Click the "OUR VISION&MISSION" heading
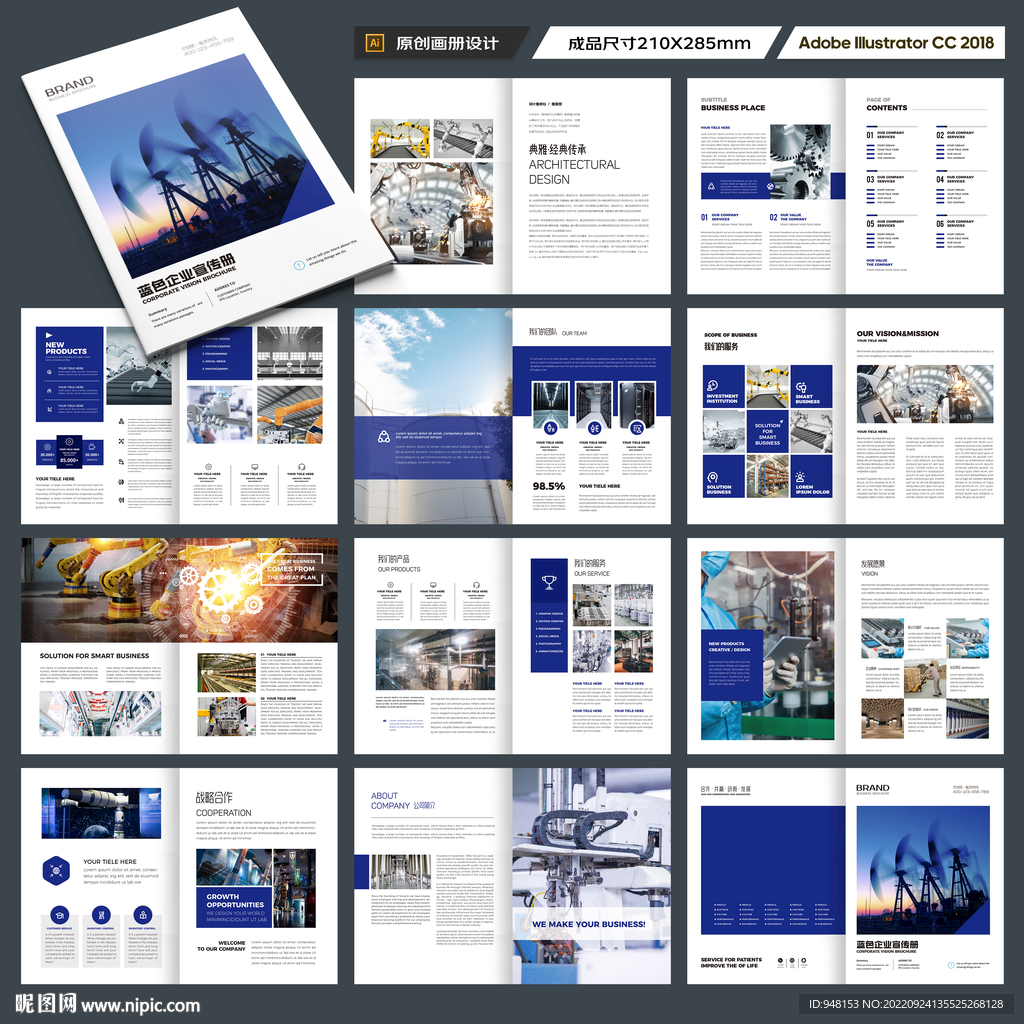This screenshot has height=1024, width=1024. coord(897,333)
